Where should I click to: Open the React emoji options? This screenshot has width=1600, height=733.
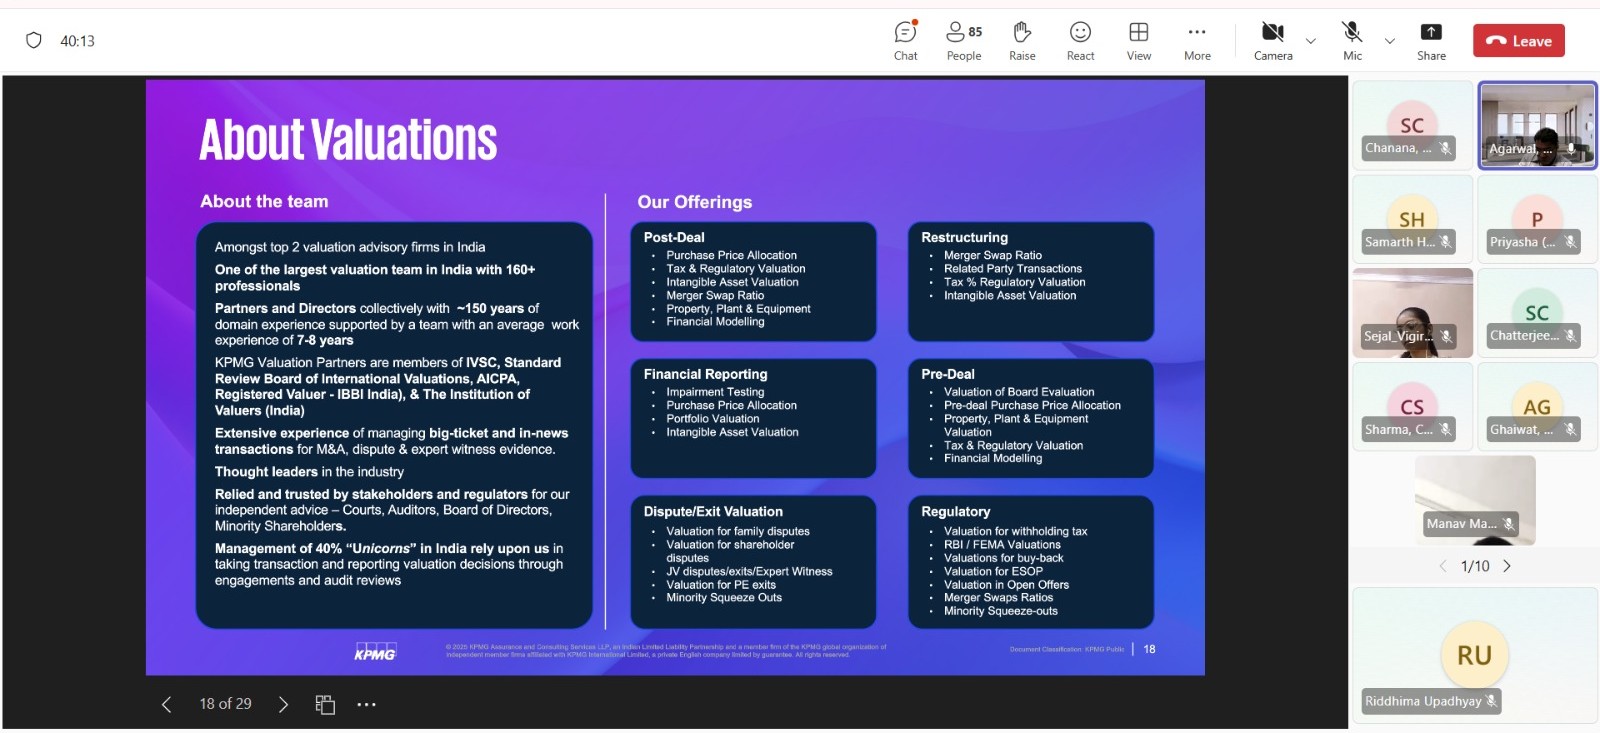click(x=1080, y=41)
